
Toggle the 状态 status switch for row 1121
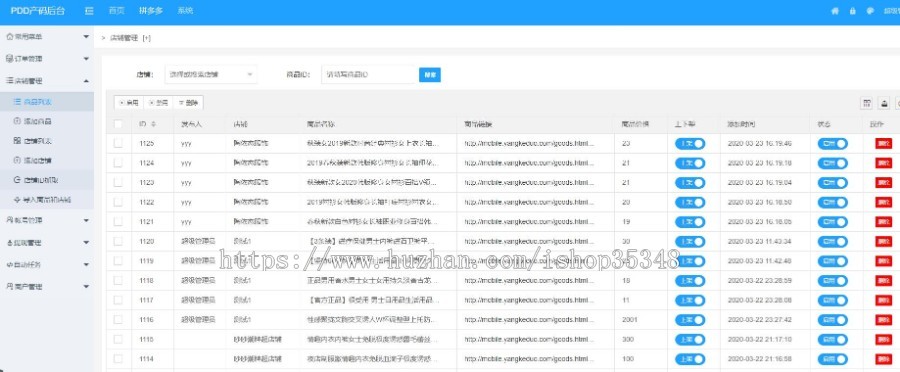(x=833, y=222)
